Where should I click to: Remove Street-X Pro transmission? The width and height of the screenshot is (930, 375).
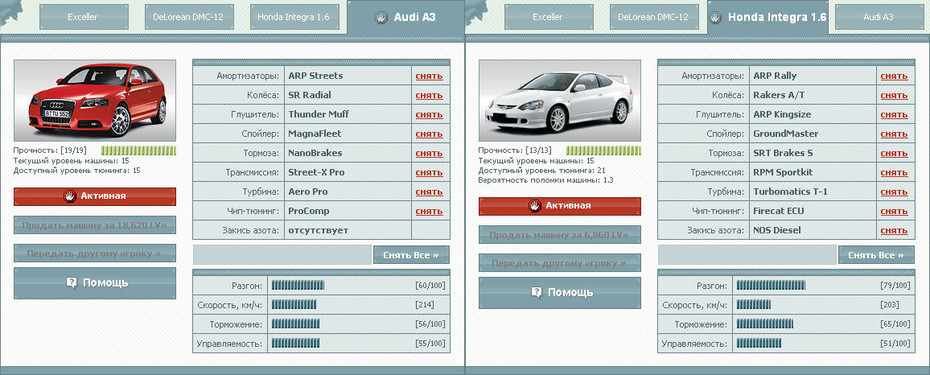pyautogui.click(x=429, y=173)
